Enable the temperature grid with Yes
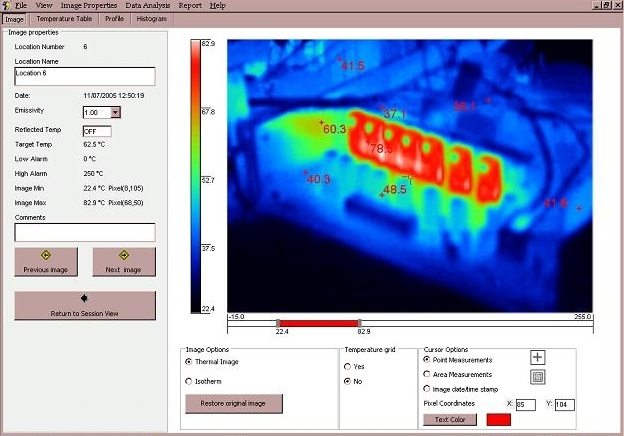 point(347,366)
